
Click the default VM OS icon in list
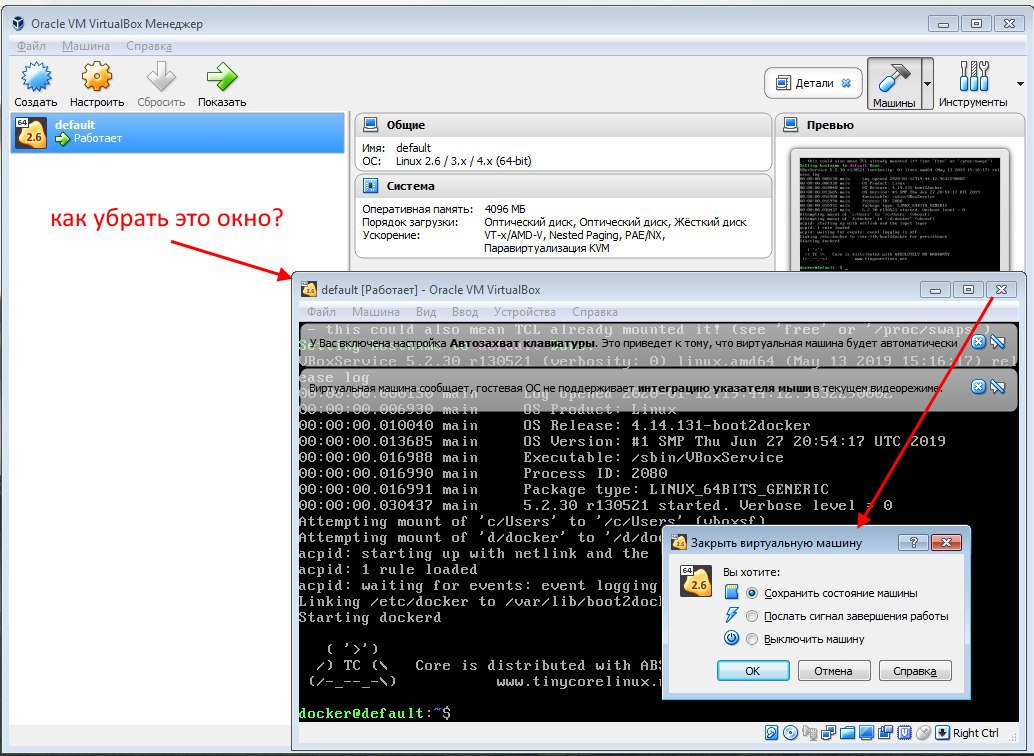(31, 133)
